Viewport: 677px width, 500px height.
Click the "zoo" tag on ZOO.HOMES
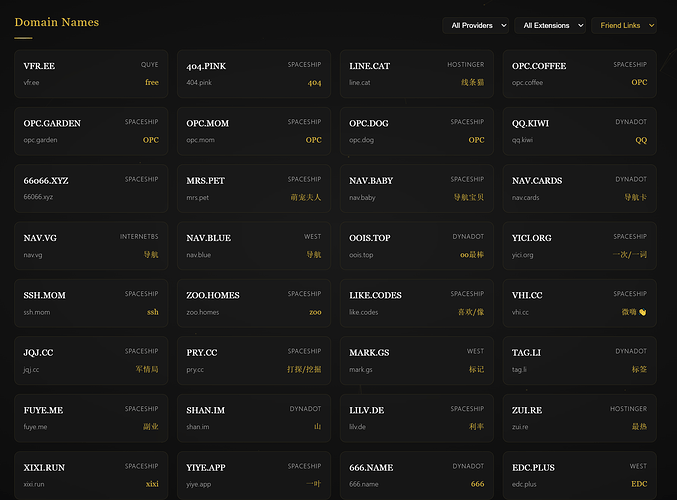315,312
